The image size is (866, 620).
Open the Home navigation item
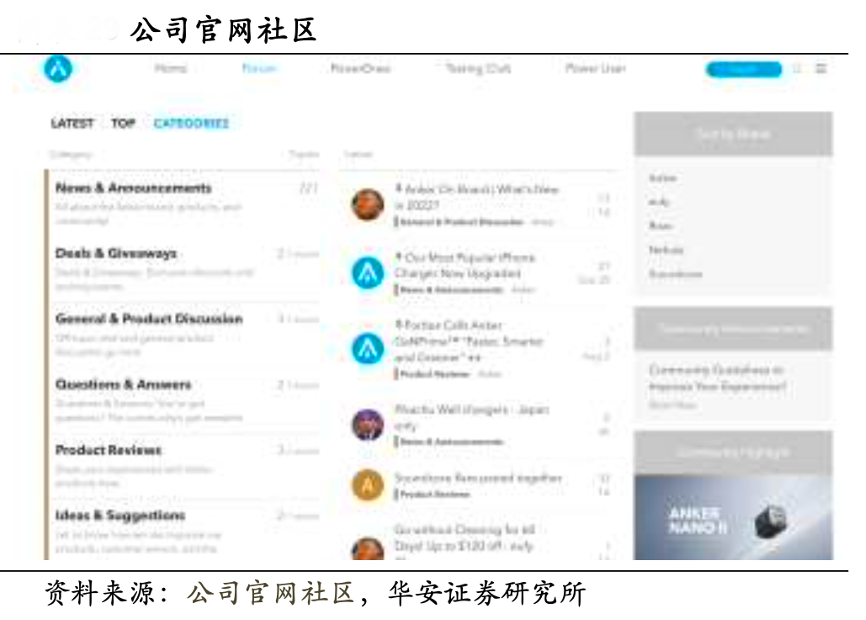(171, 69)
